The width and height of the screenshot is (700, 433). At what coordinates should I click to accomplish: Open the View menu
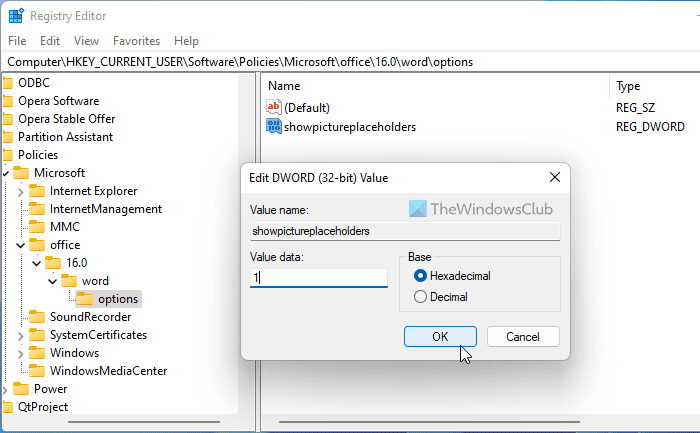pyautogui.click(x=86, y=41)
